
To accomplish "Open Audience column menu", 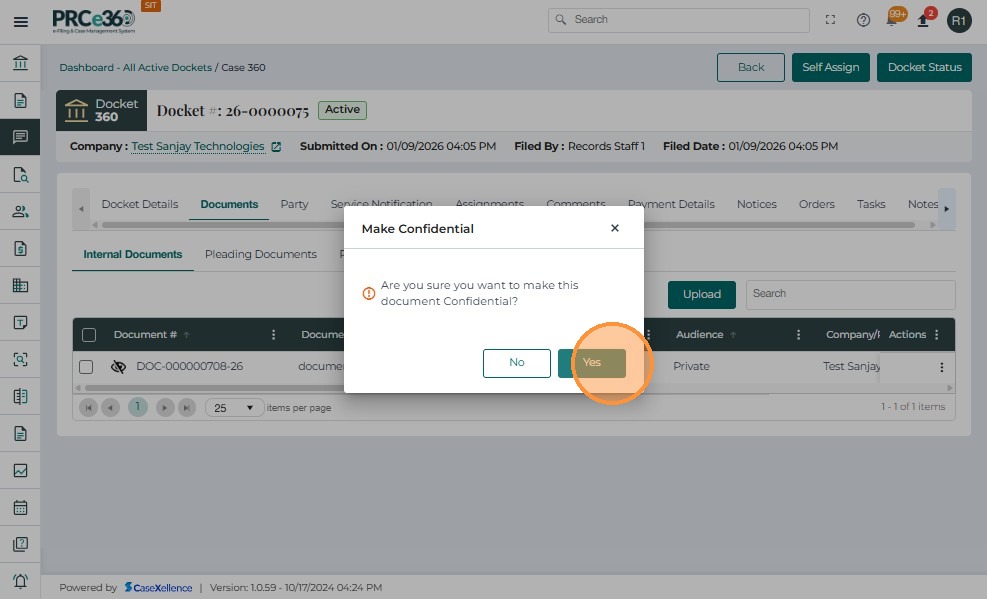I will click(798, 335).
